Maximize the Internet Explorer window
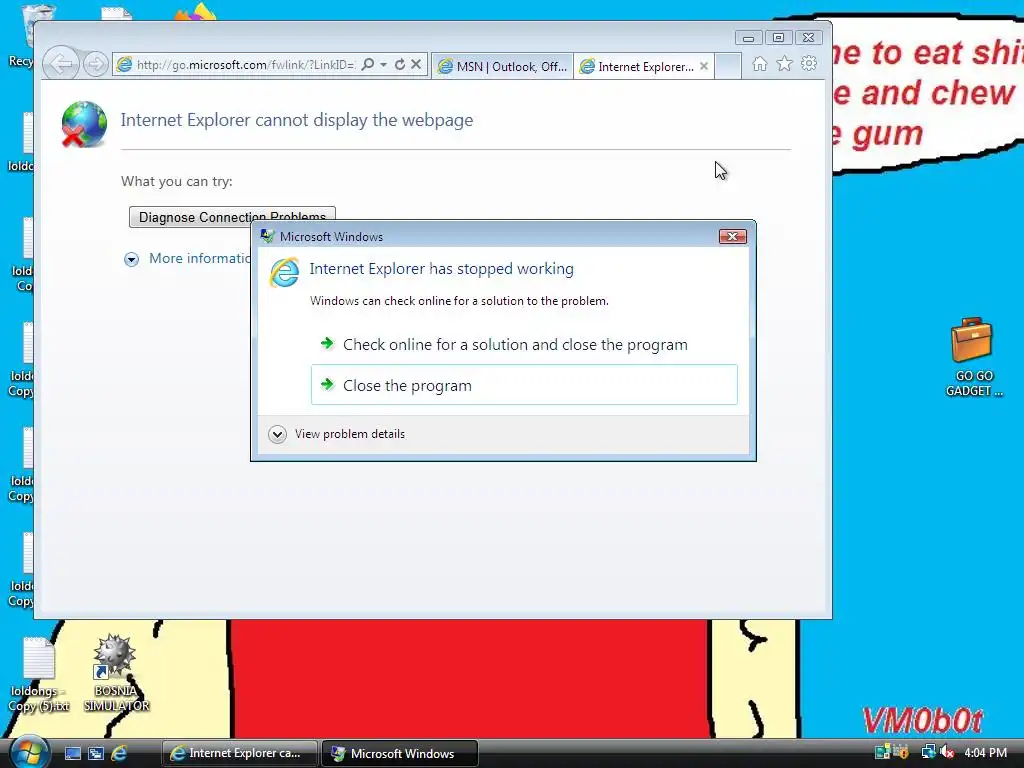Screen dimensions: 1024x768 tap(778, 38)
